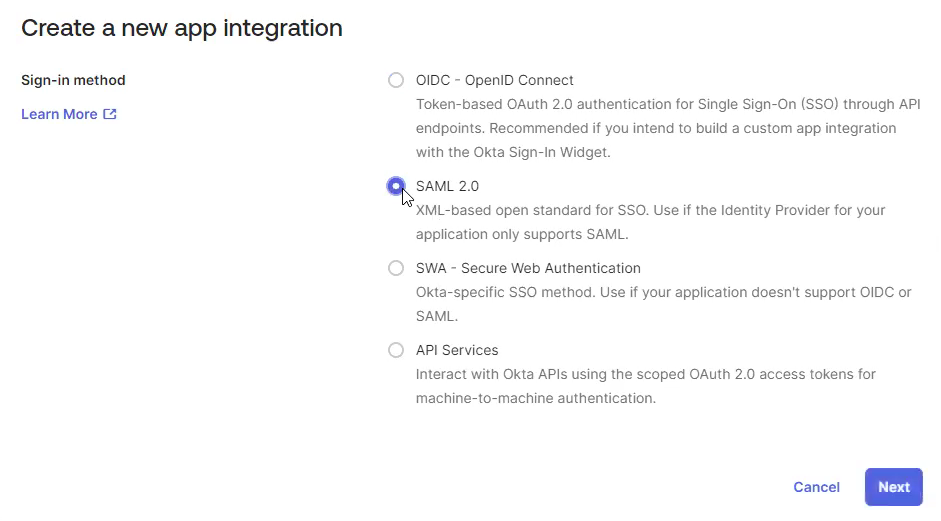
Task: Click the XML-based open standard description
Action: tap(650, 210)
